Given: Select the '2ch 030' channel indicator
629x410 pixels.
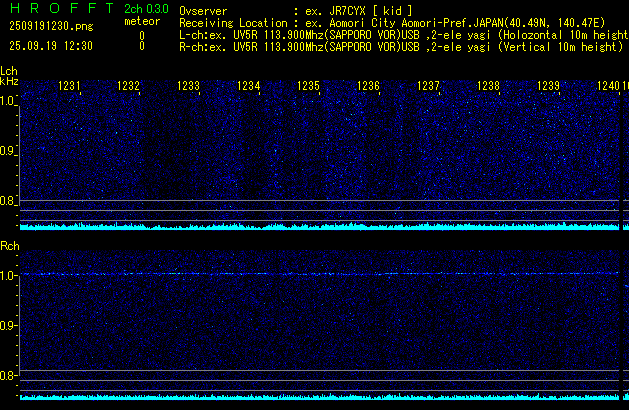Looking at the screenshot, I should (146, 8).
